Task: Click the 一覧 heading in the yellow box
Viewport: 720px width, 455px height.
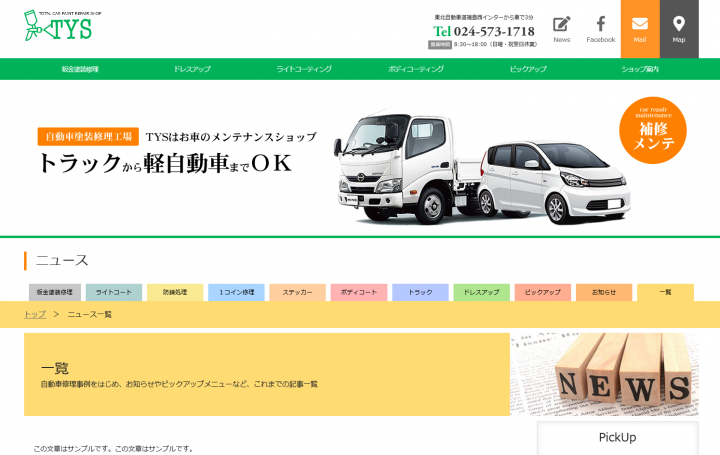Action: 55,368
